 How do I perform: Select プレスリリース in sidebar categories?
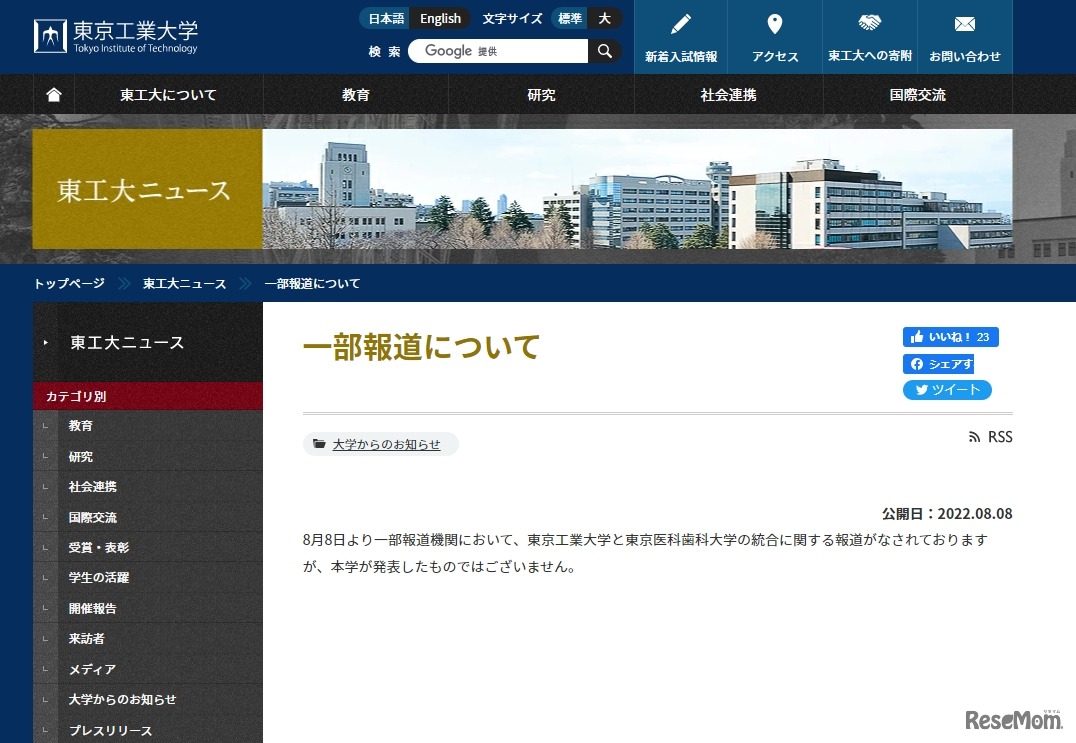110,731
